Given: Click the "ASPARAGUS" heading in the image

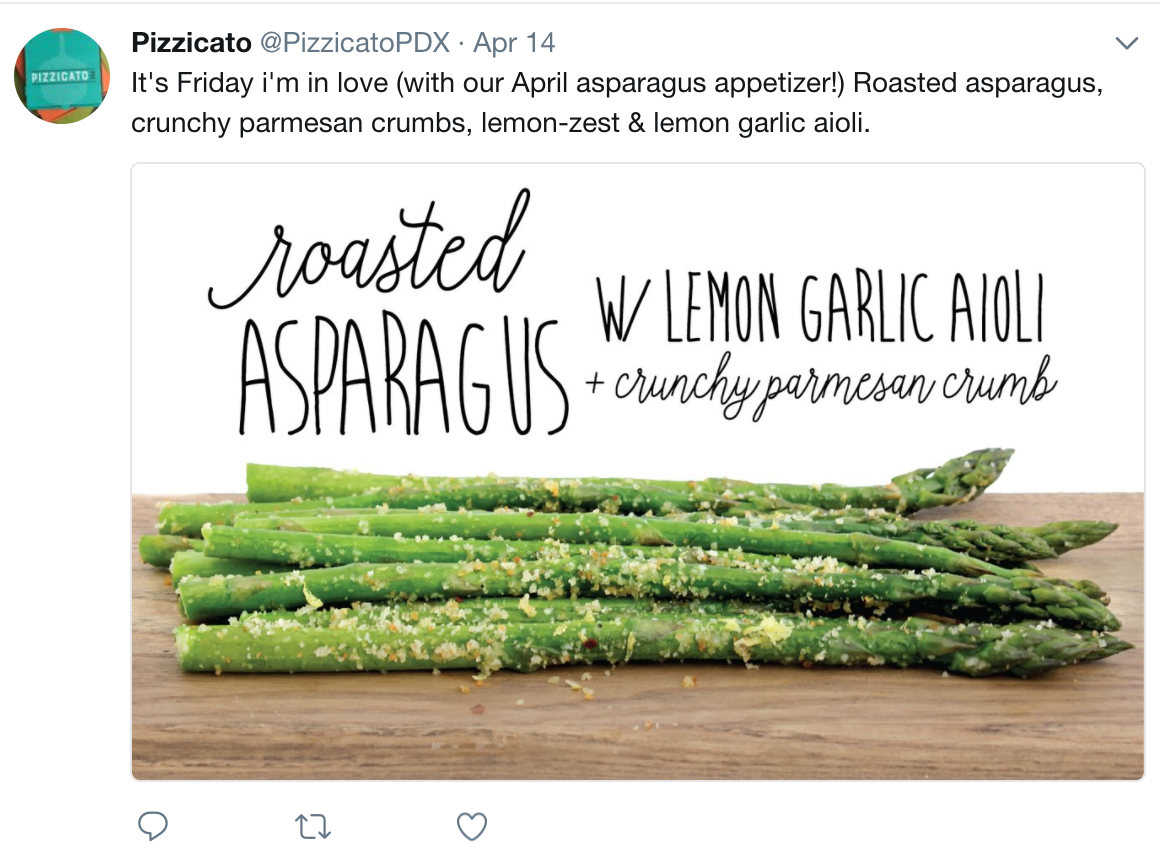Looking at the screenshot, I should (404, 377).
